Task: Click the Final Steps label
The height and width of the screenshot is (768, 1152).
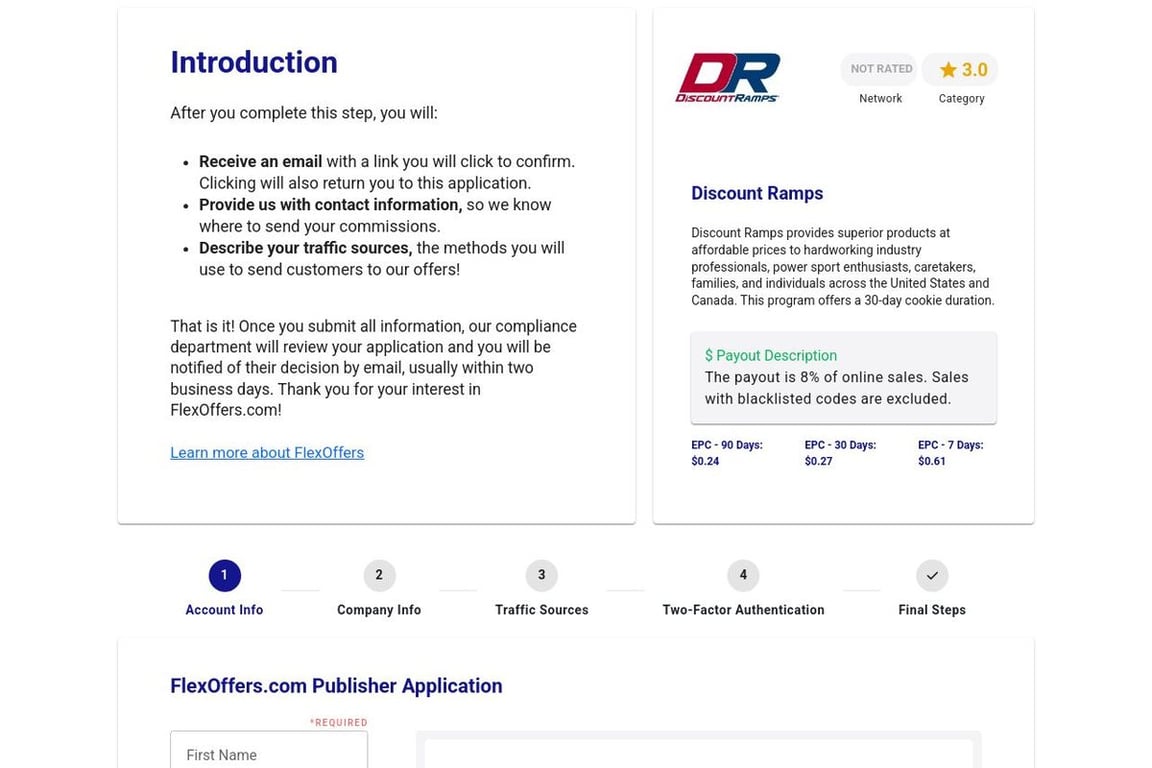Action: [x=932, y=610]
